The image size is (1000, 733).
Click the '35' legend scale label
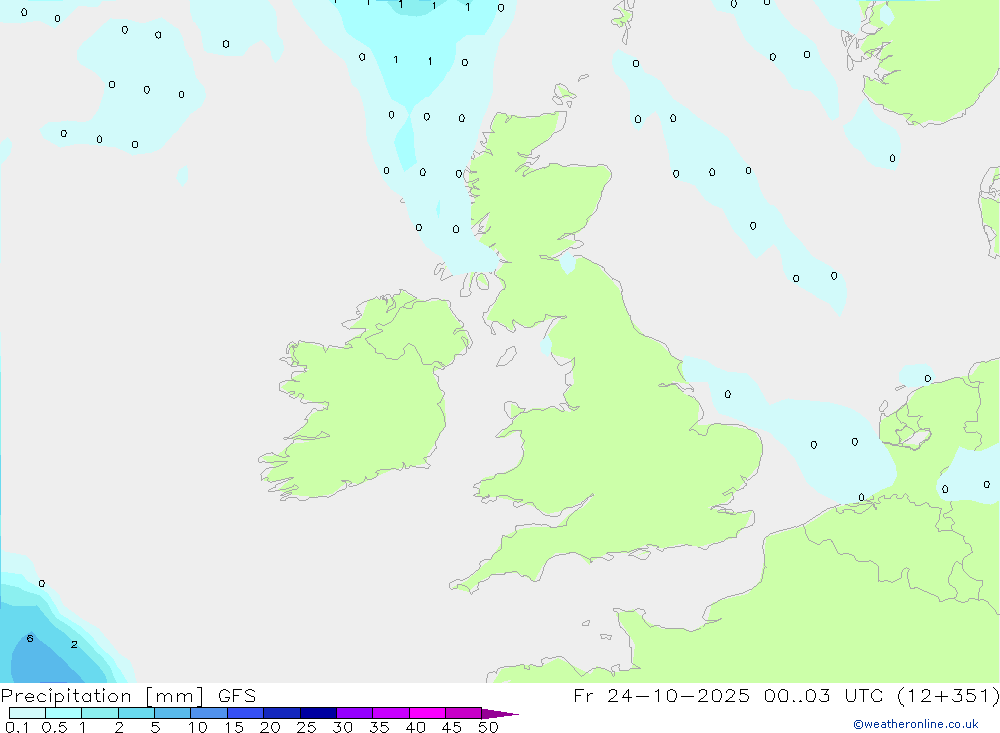pyautogui.click(x=379, y=727)
